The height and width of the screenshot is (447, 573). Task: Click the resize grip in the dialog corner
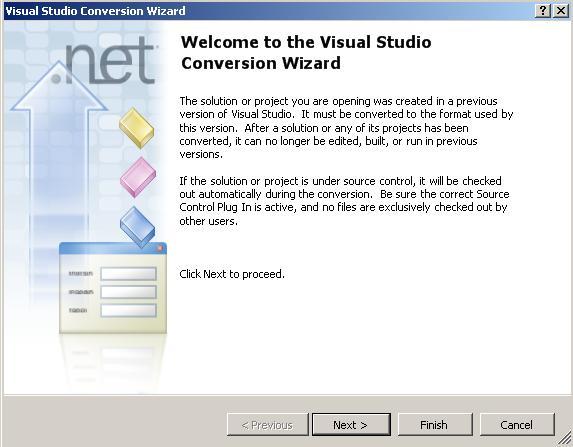pos(565,439)
